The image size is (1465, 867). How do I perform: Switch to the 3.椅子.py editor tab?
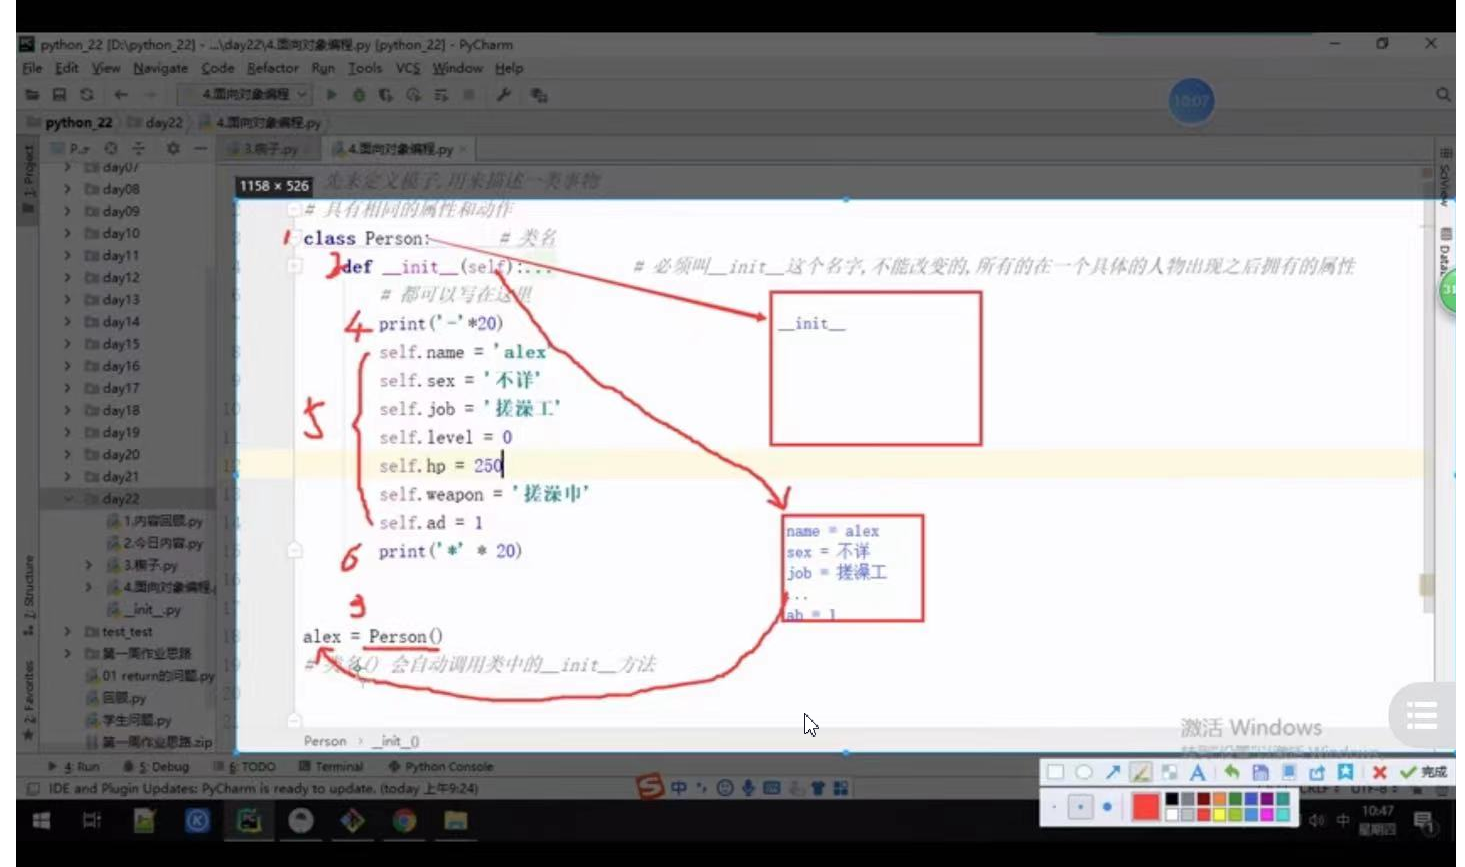[x=270, y=149]
